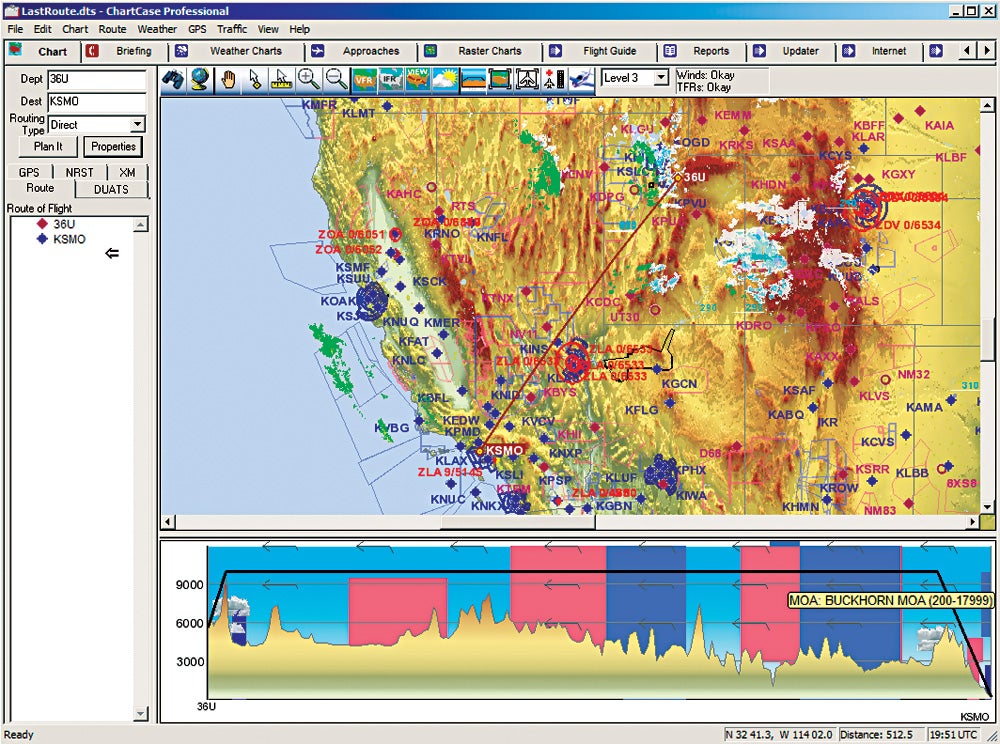Click the Plan It button
The width and height of the screenshot is (1000, 744).
pyautogui.click(x=48, y=146)
